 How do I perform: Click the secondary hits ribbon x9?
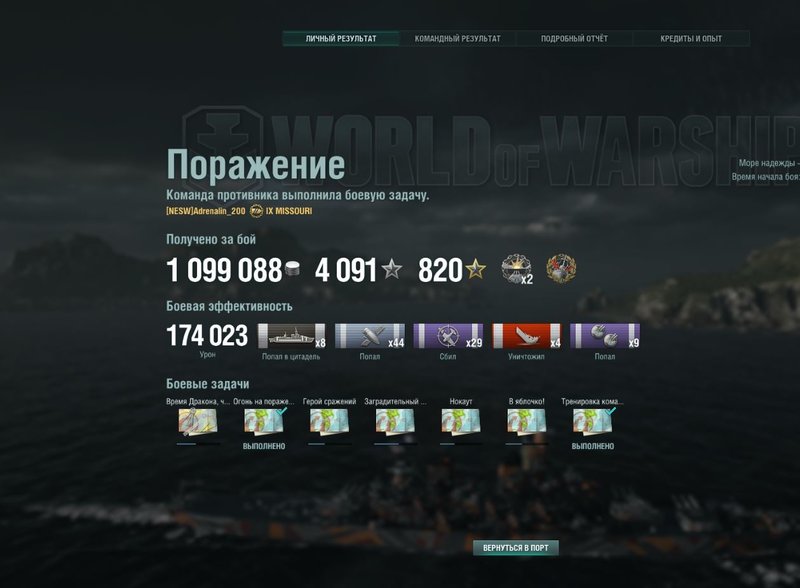pos(605,336)
